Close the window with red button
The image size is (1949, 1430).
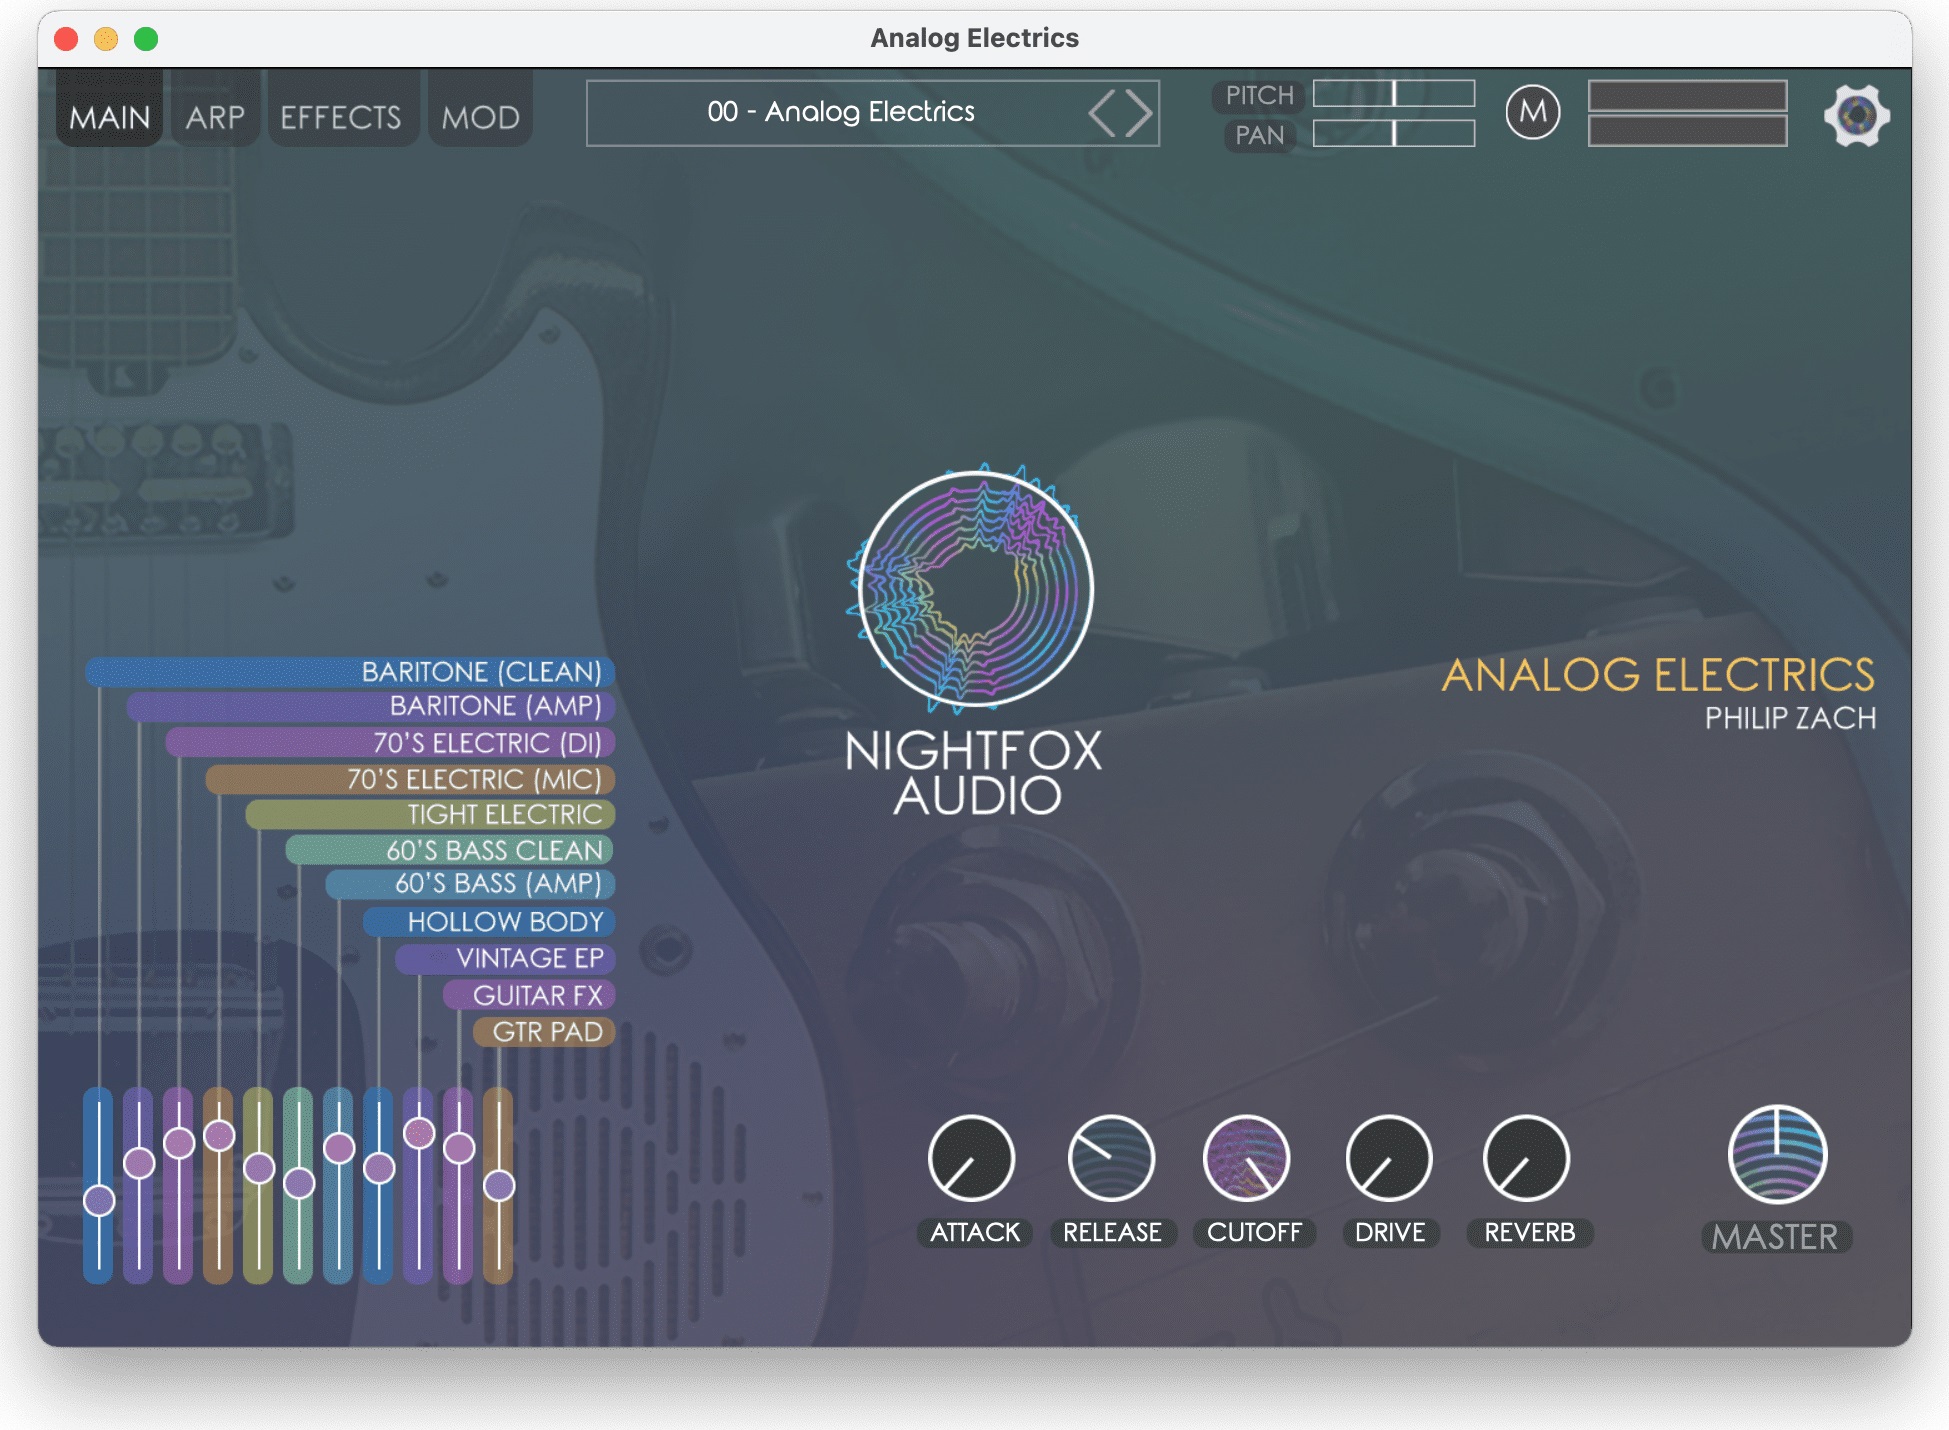point(66,39)
